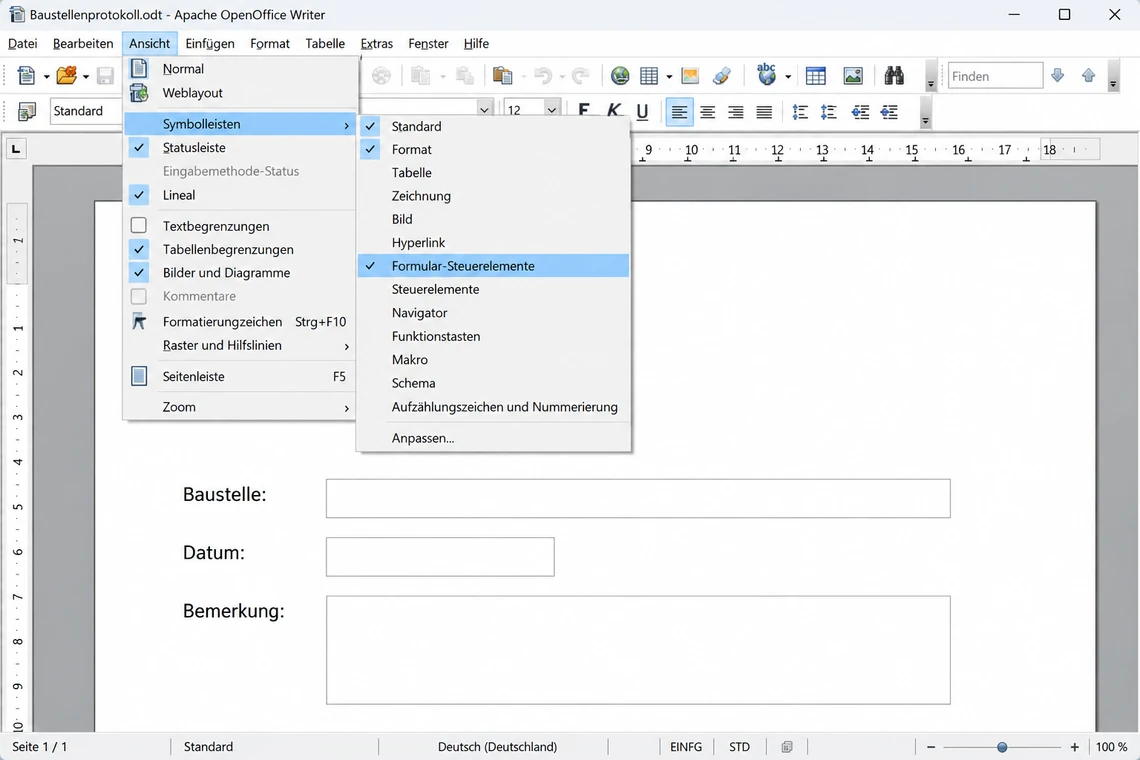Click the Save floppy disk icon
This screenshot has width=1140, height=760.
click(x=105, y=76)
